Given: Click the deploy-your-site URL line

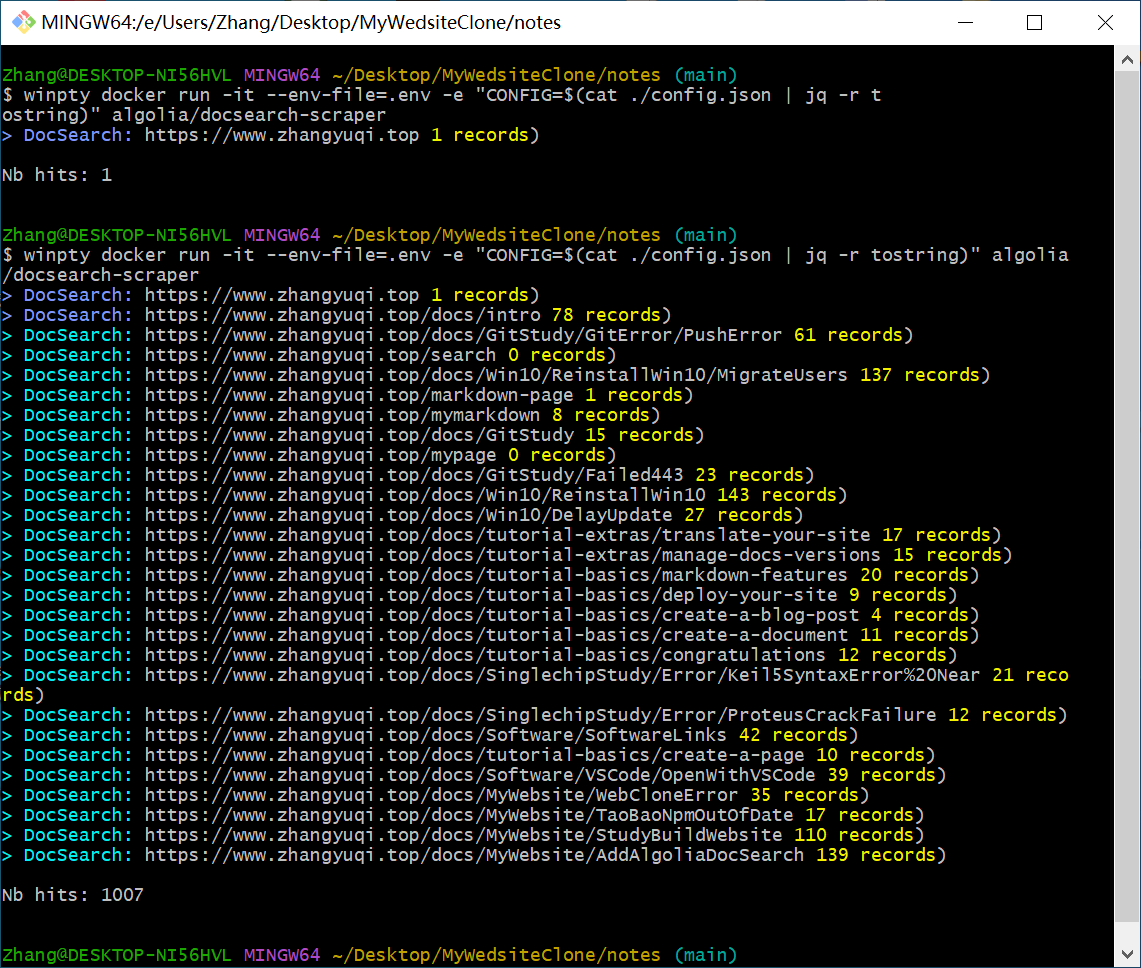Looking at the screenshot, I should tap(491, 595).
